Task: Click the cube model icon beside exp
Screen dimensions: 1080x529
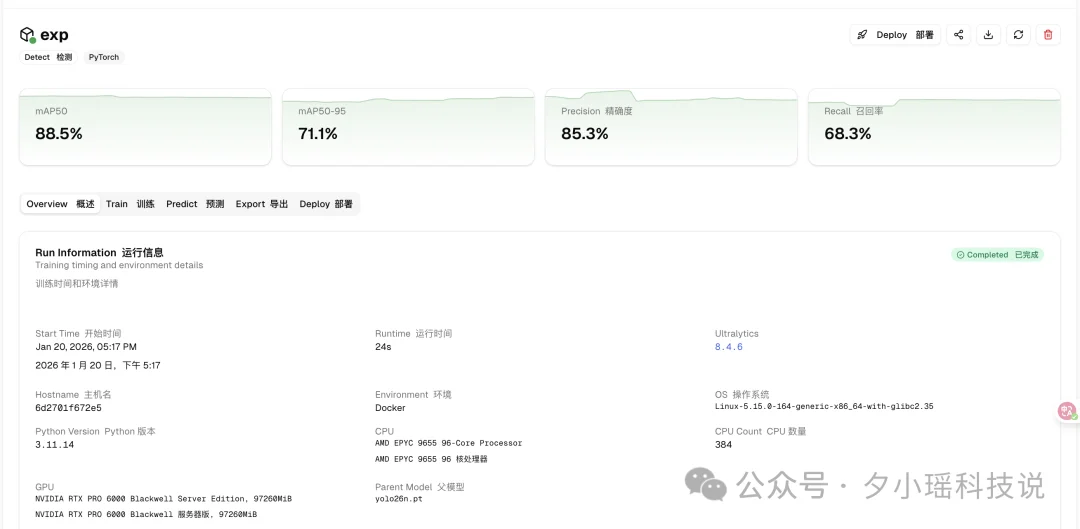Action: pos(27,35)
